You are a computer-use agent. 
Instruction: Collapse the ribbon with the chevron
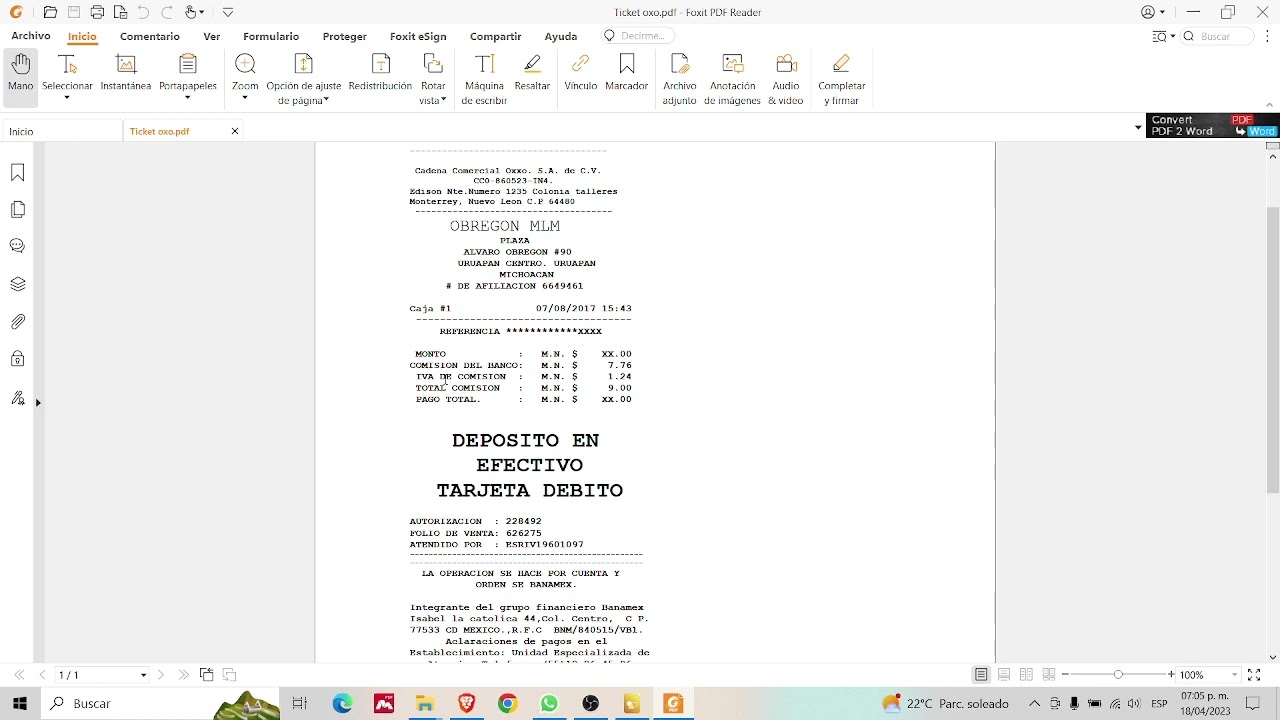tap(1270, 104)
